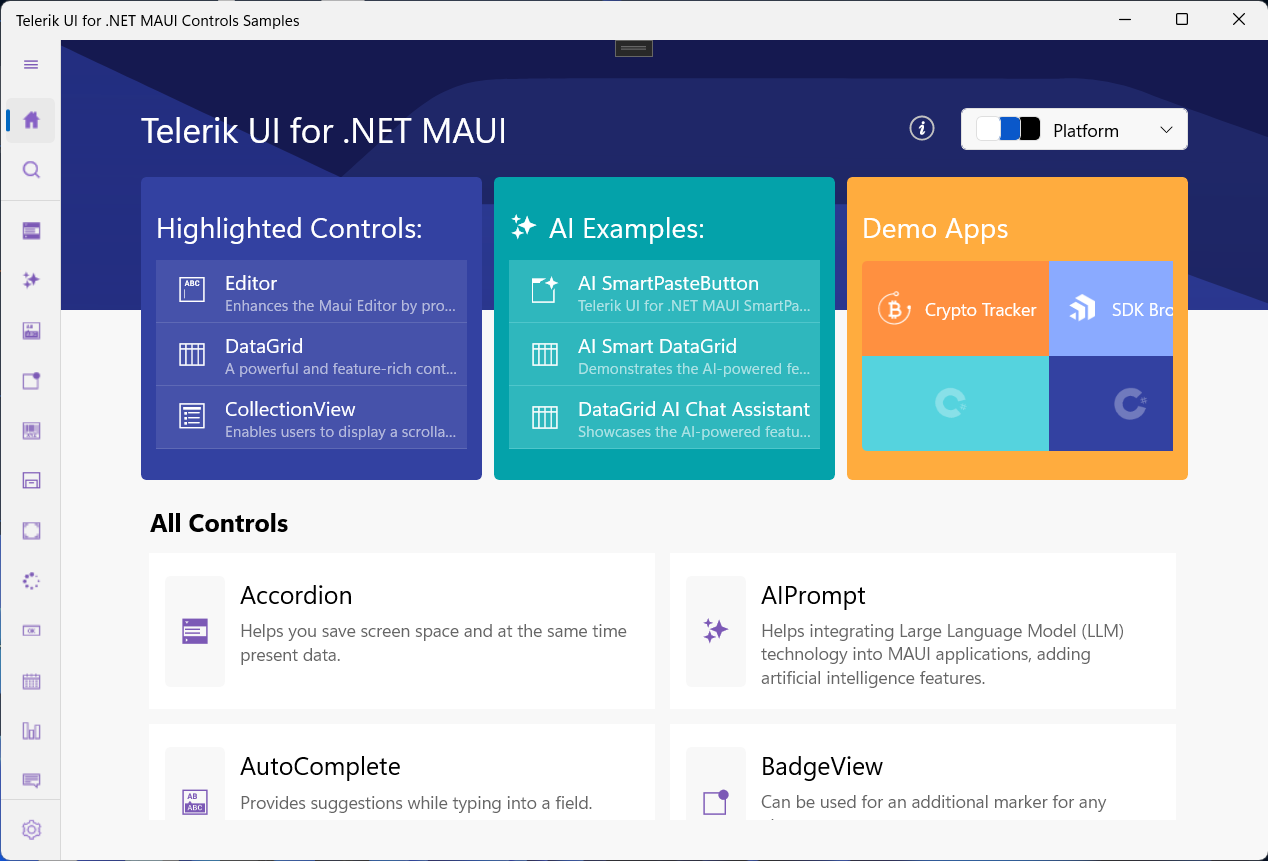Open the Editor highlighted control

pos(311,291)
